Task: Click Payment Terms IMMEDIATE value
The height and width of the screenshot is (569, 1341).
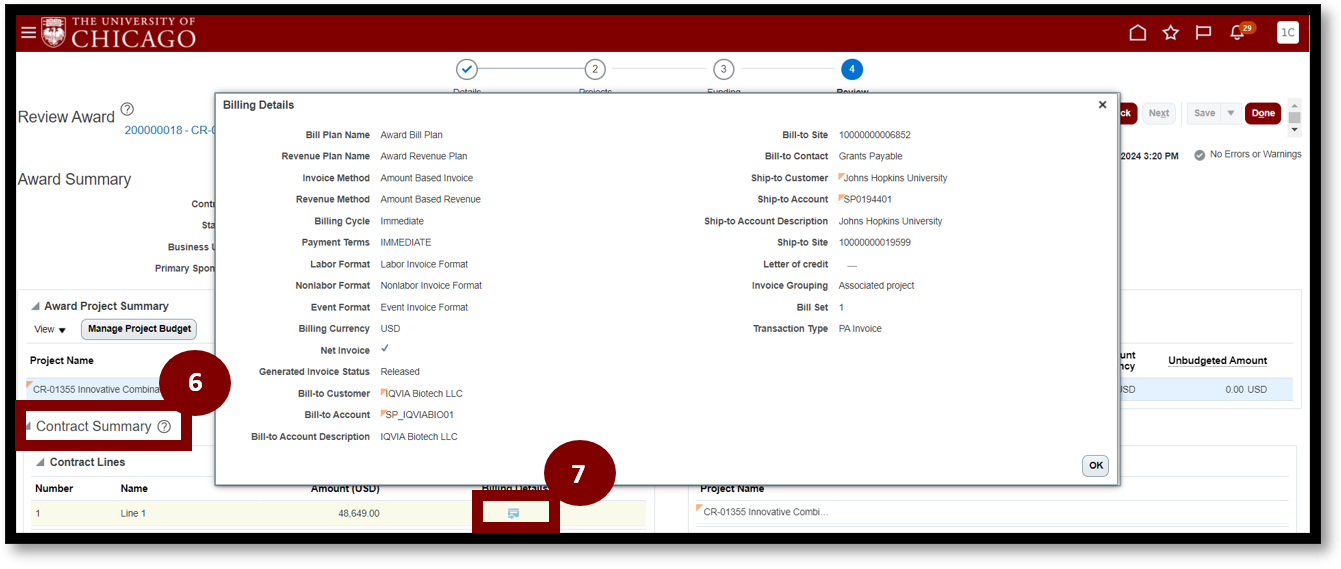Action: pos(405,242)
